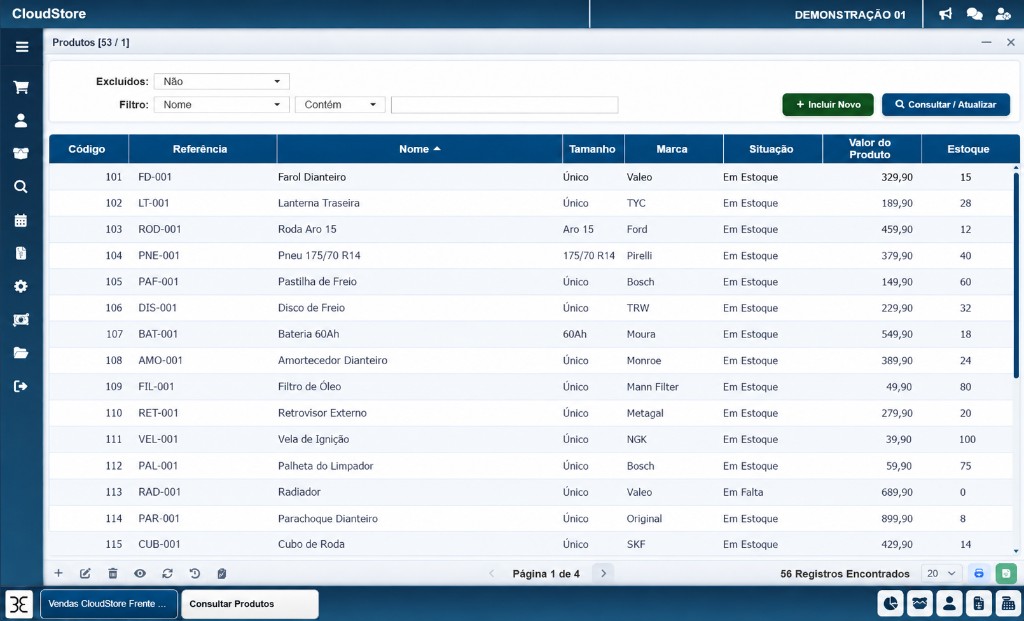
Task: Click the megaphone announcements icon
Action: tap(946, 14)
